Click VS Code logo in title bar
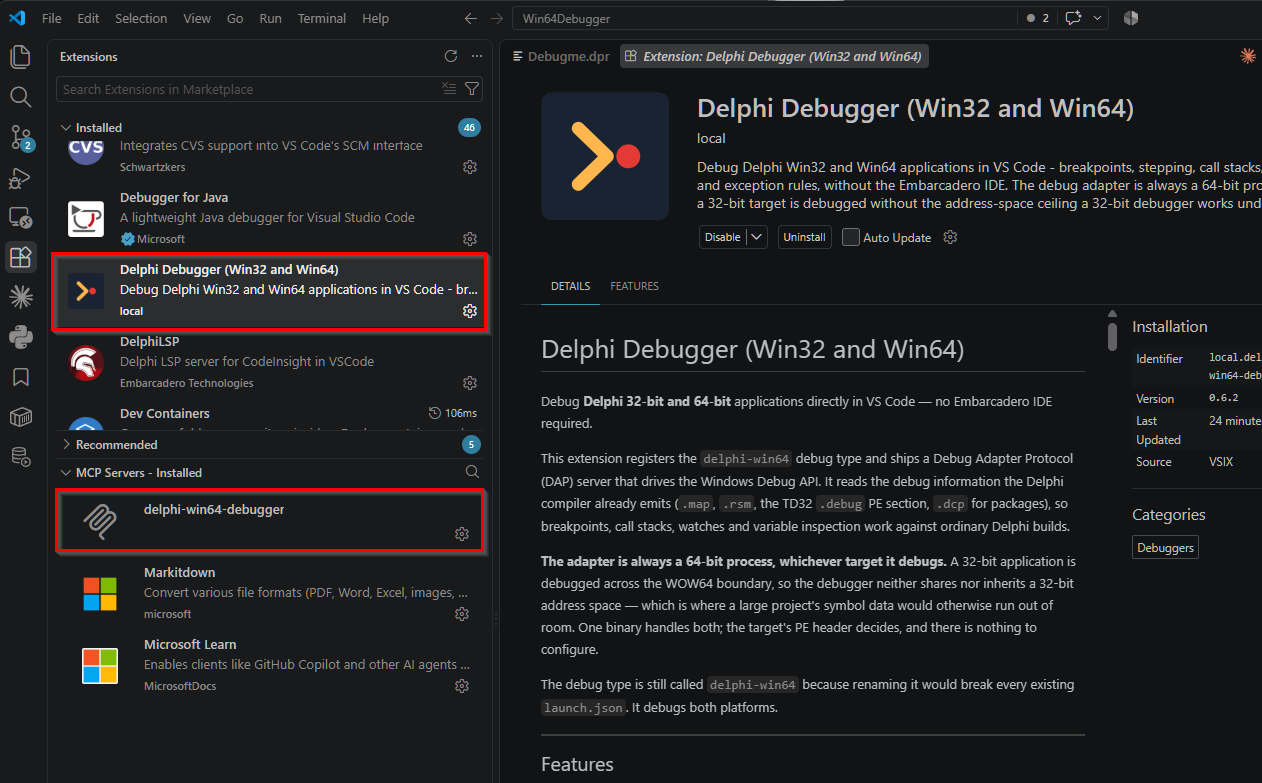Screen dimensions: 1262x783 [x=17, y=18]
